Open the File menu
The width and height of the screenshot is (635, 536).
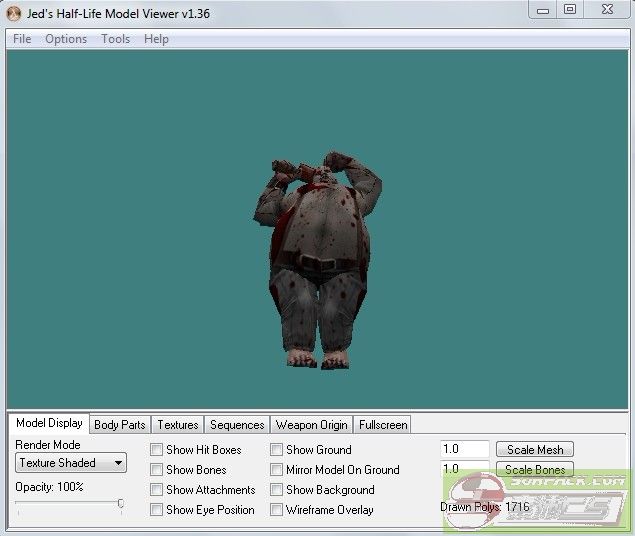click(22, 39)
